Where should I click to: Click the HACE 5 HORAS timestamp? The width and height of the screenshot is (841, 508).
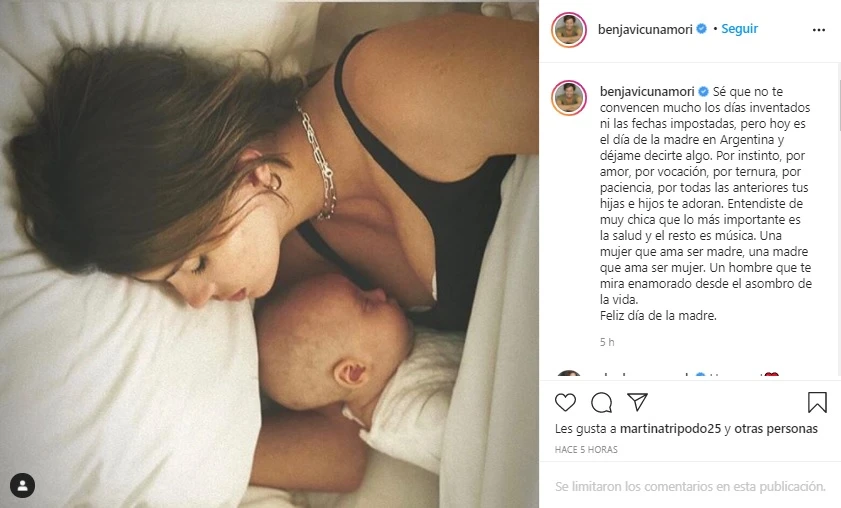586,450
